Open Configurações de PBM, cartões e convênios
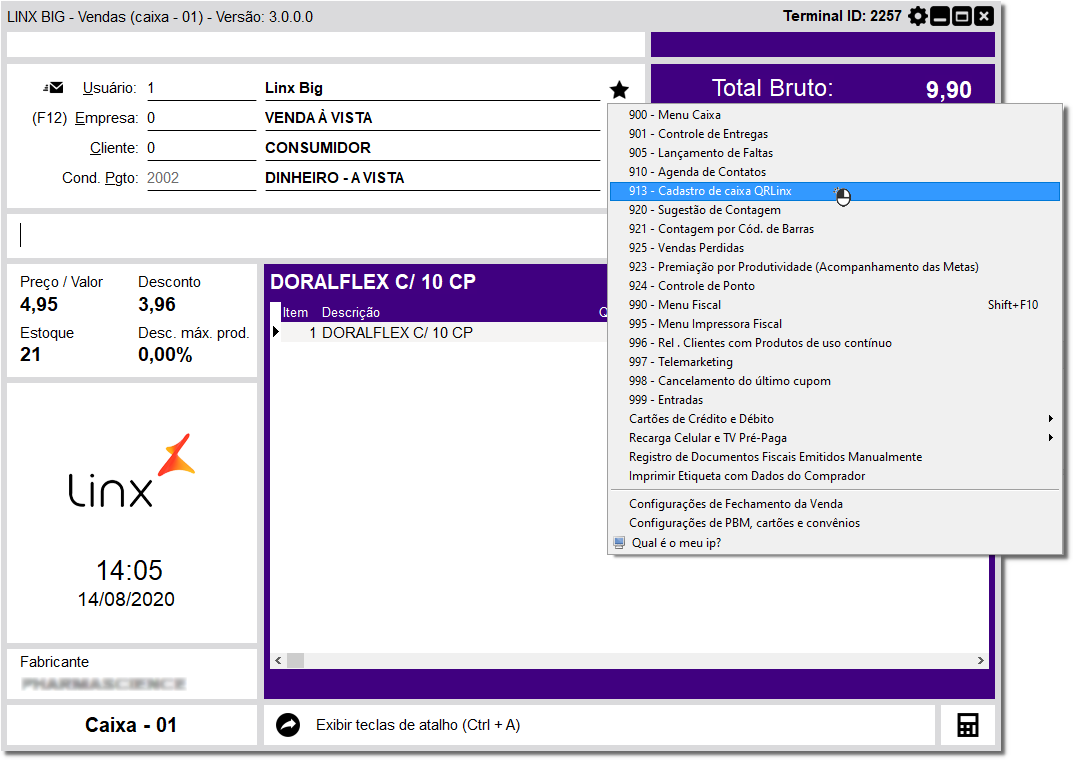The image size is (1073, 760). 834,523
